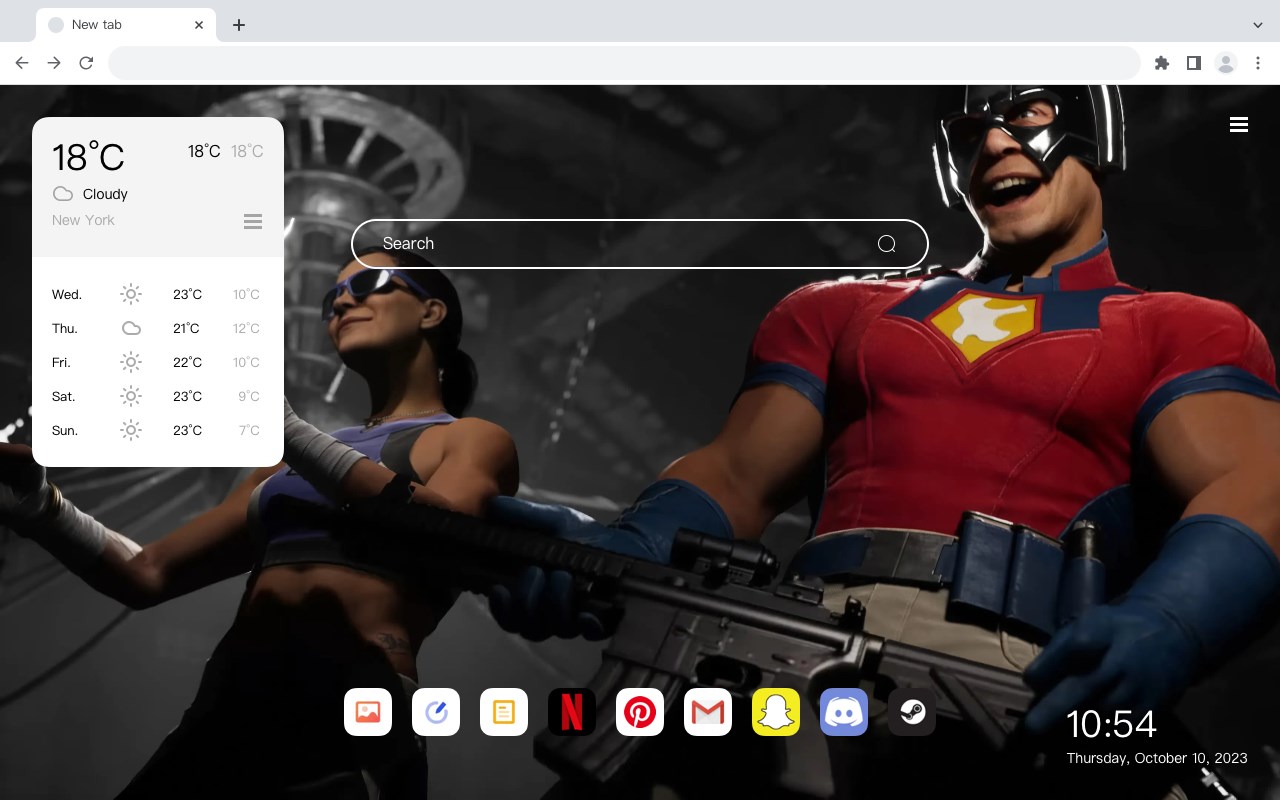The image size is (1280, 800).
Task: Click the 9°C low for Saturday
Action: tap(249, 397)
